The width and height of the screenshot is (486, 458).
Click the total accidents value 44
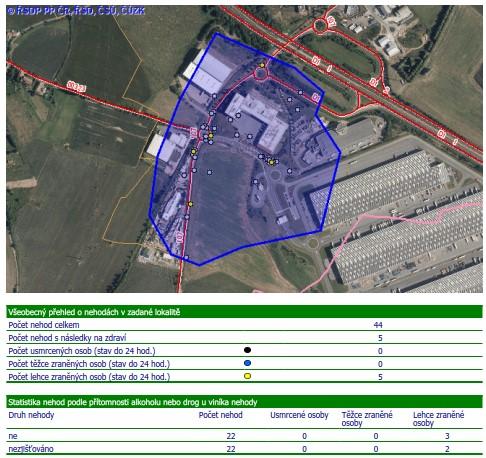point(378,325)
